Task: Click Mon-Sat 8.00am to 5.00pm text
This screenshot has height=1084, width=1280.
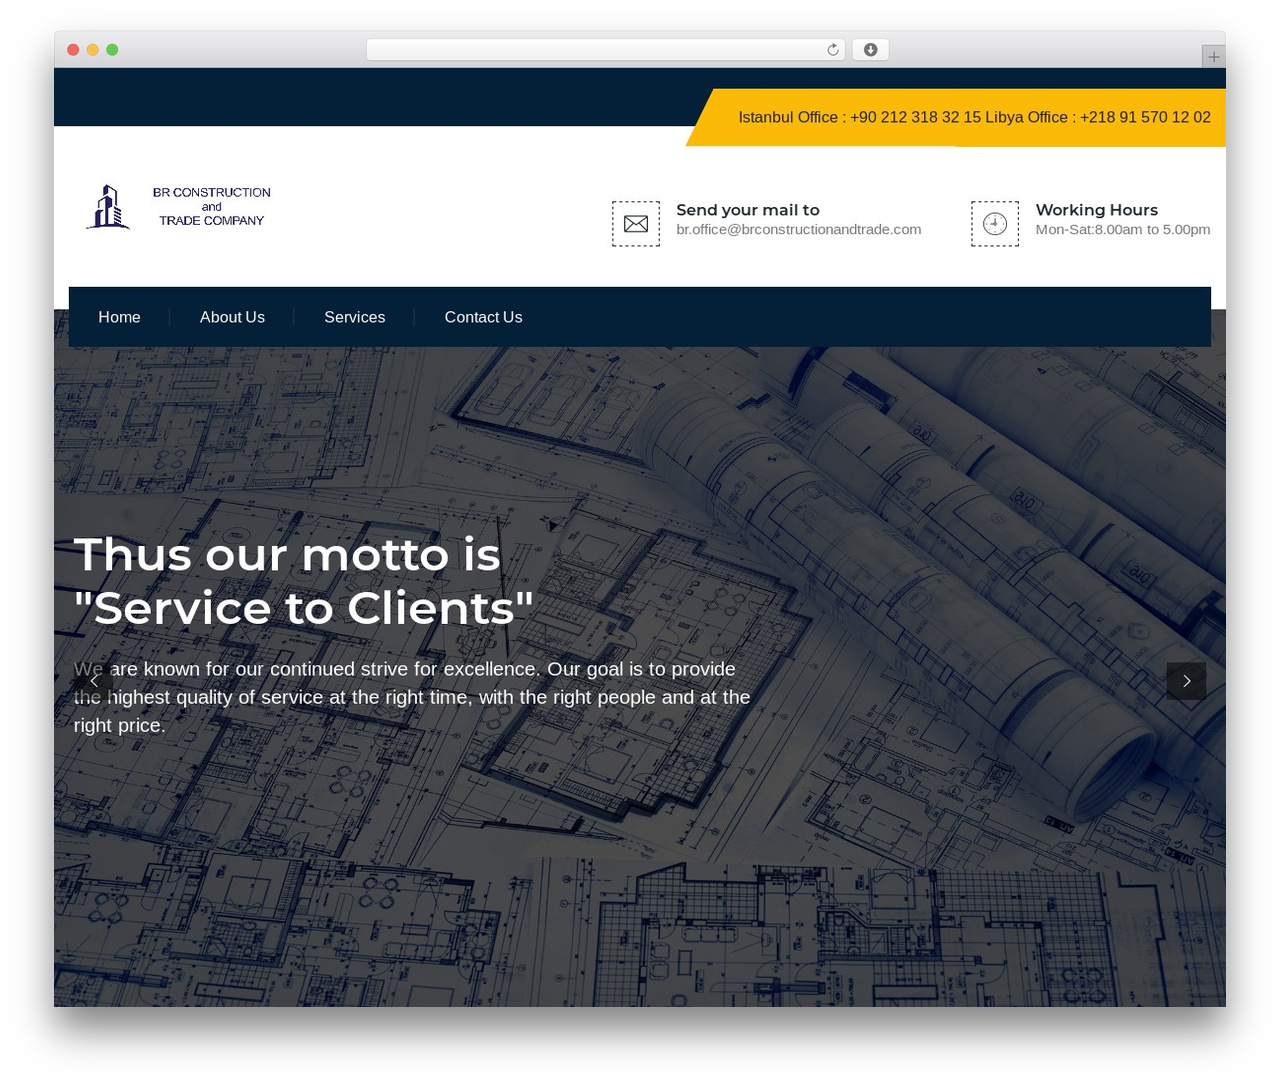Action: pyautogui.click(x=1123, y=229)
